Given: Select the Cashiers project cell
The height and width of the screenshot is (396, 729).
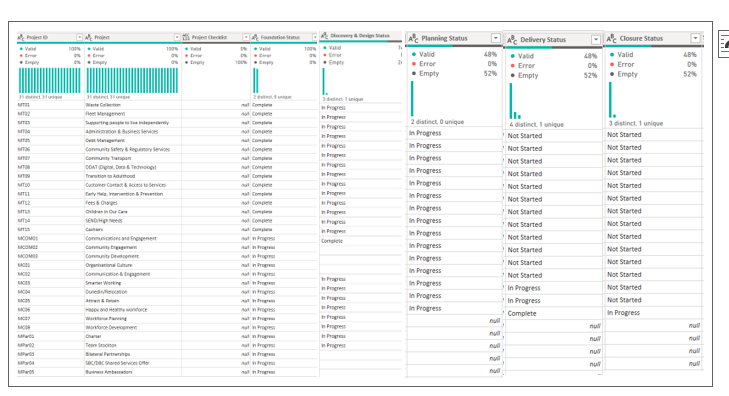Looking at the screenshot, I should [133, 230].
